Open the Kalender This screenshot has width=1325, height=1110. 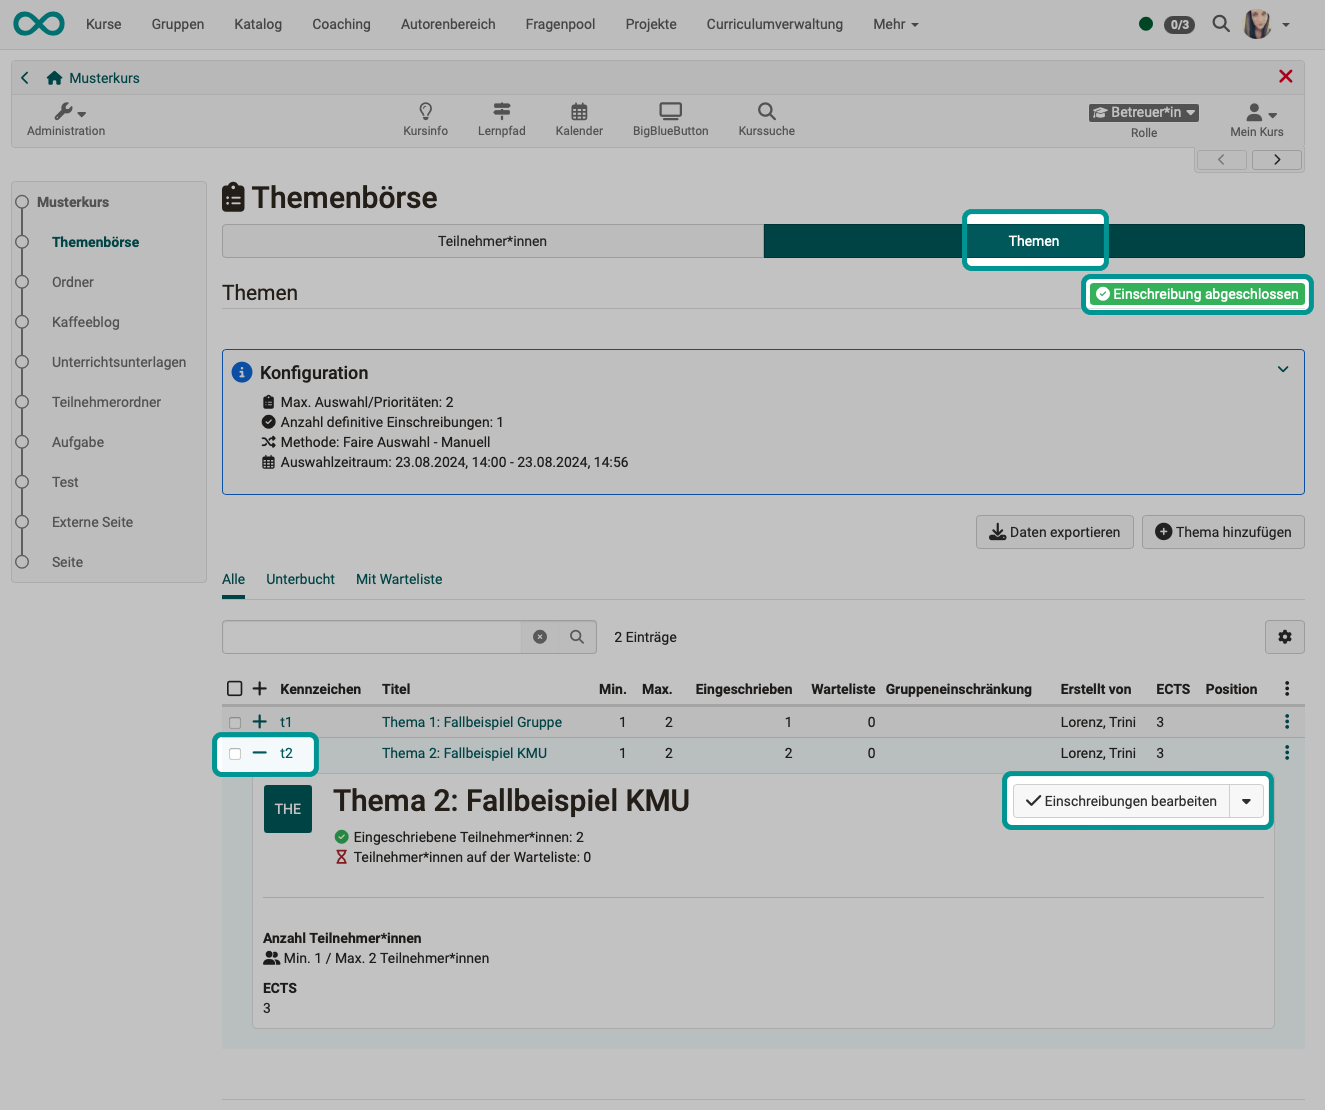tap(578, 119)
